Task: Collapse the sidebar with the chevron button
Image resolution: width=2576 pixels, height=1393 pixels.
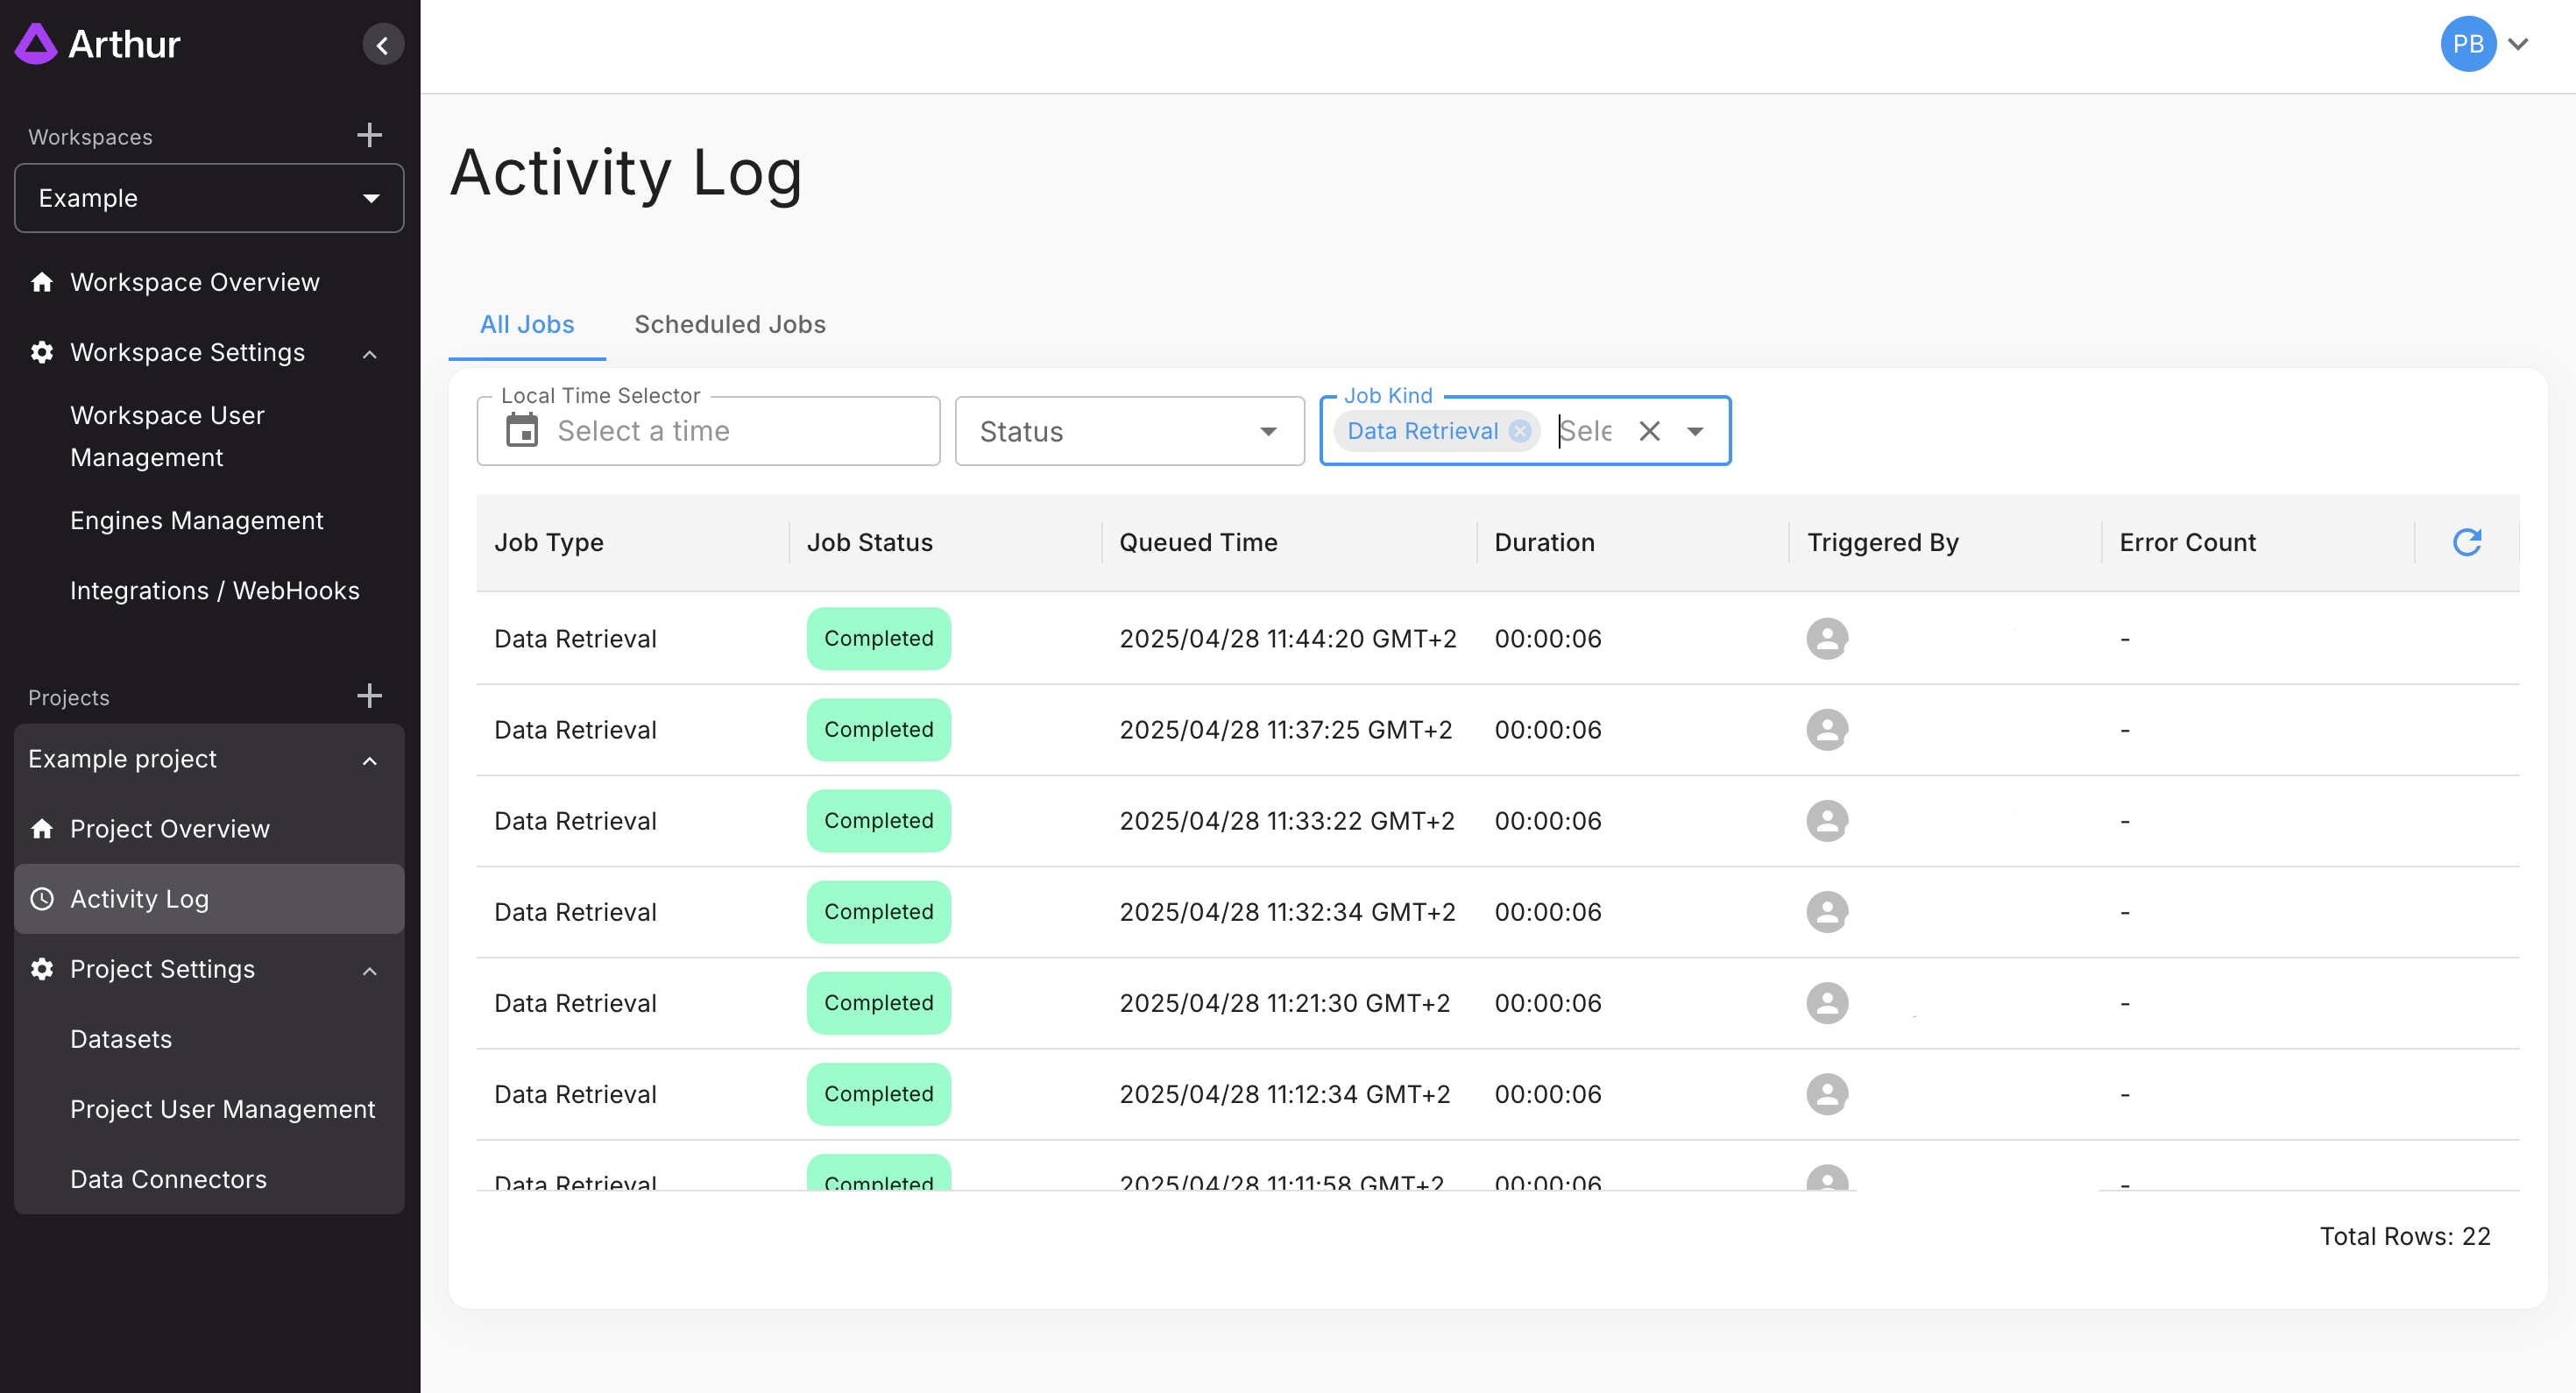Action: (x=382, y=45)
